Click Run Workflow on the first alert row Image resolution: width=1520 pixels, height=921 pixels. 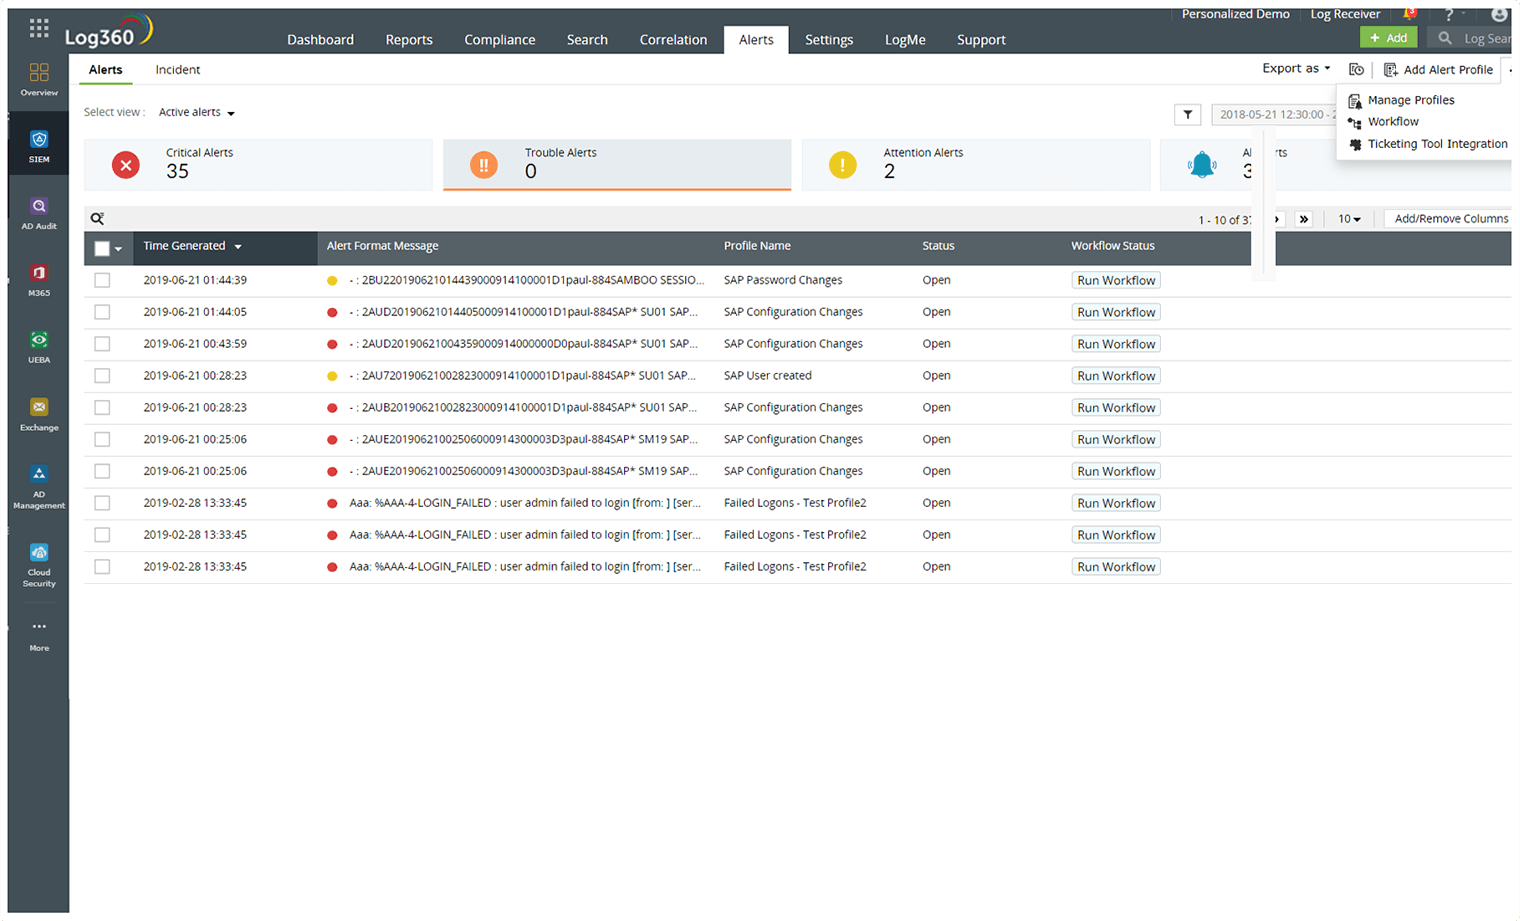(x=1115, y=280)
